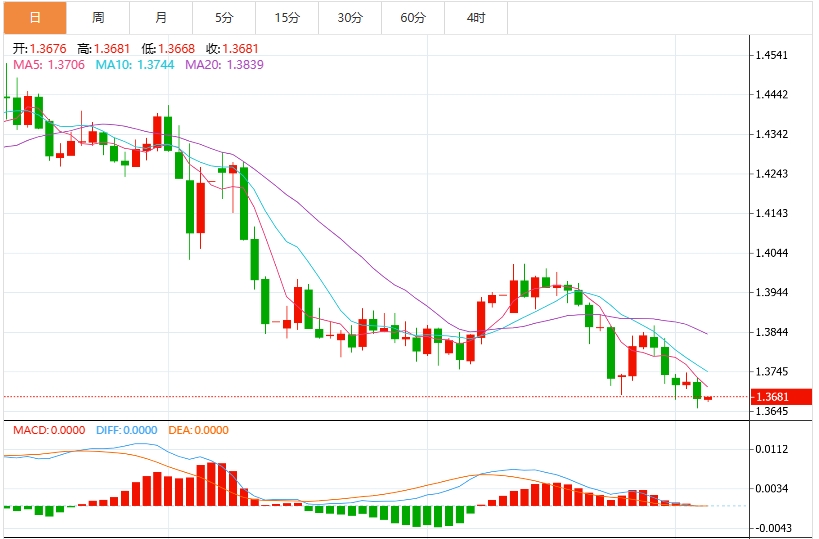The width and height of the screenshot is (819, 539).
Task: Click the MA5: 1.3706 indicator label
Action: point(49,65)
